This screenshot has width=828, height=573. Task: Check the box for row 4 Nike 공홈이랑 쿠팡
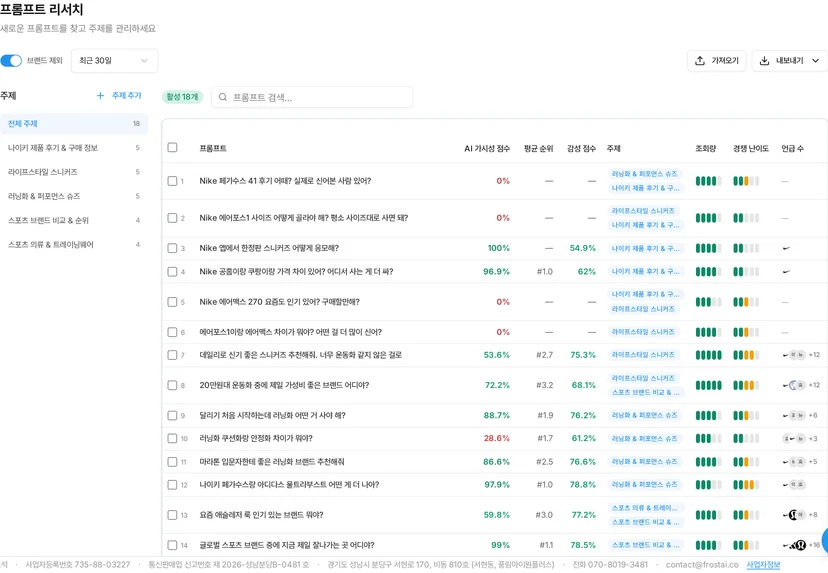tap(172, 272)
